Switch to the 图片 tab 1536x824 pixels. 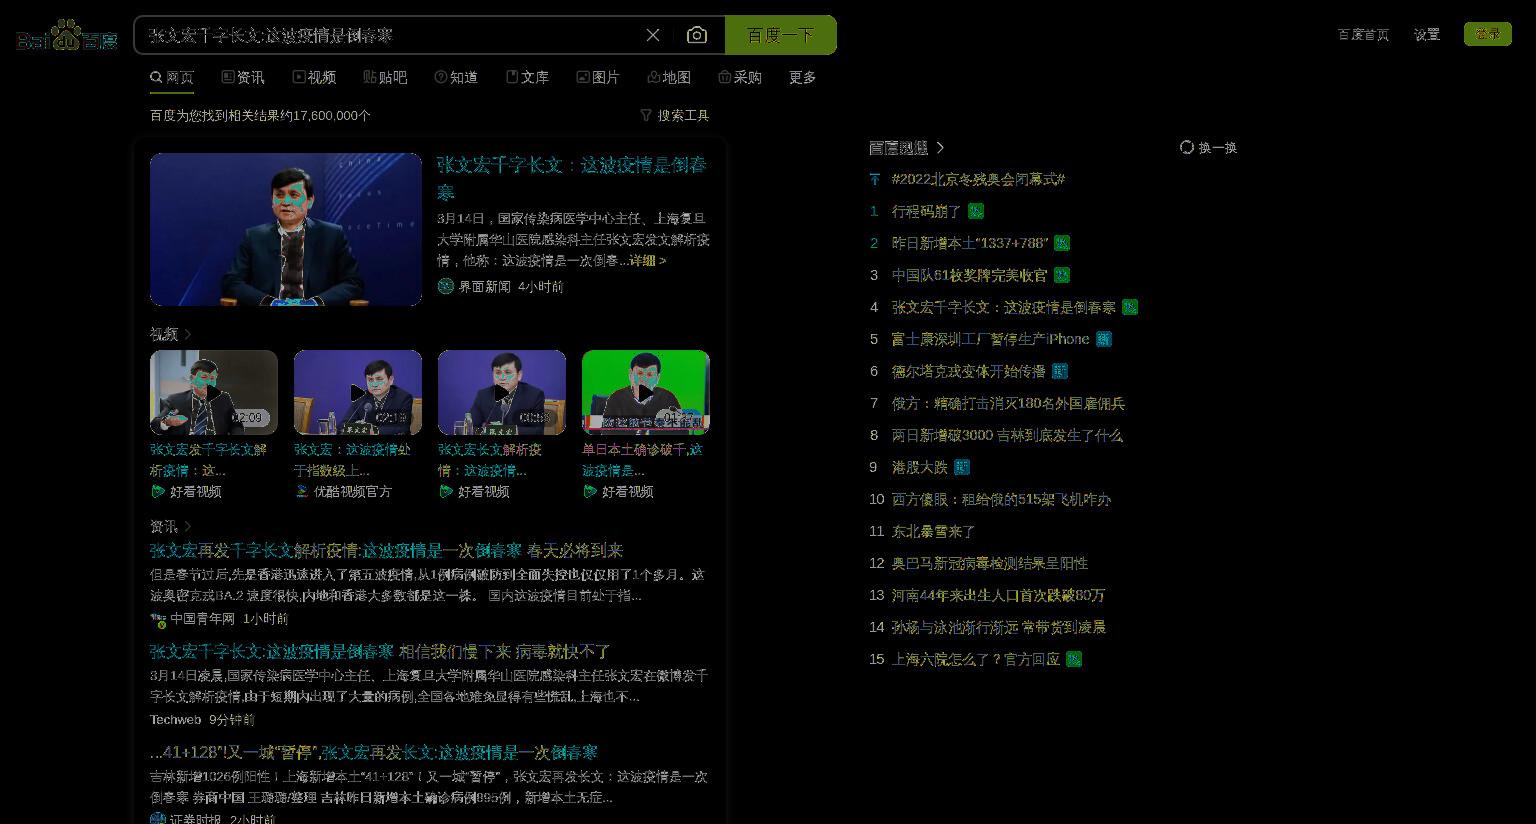(598, 77)
